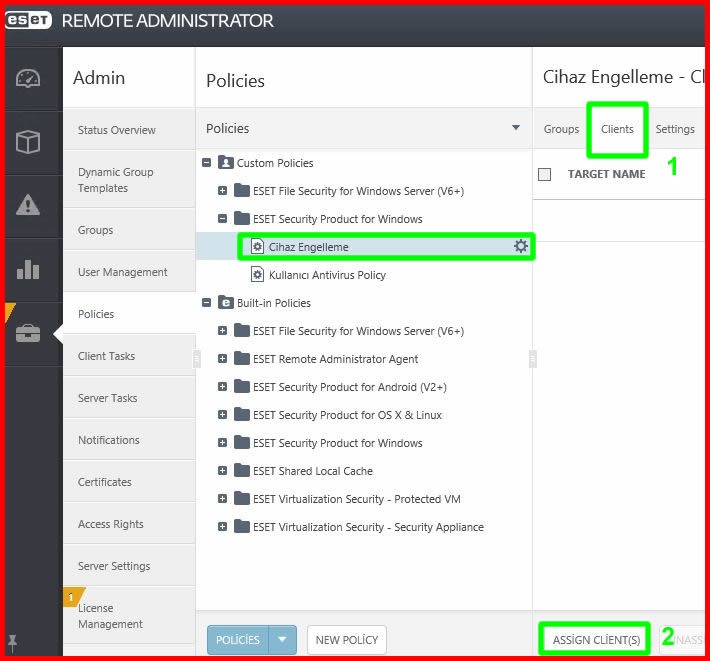Click the POLICIES button
Screen dimensions: 710x661
point(238,639)
